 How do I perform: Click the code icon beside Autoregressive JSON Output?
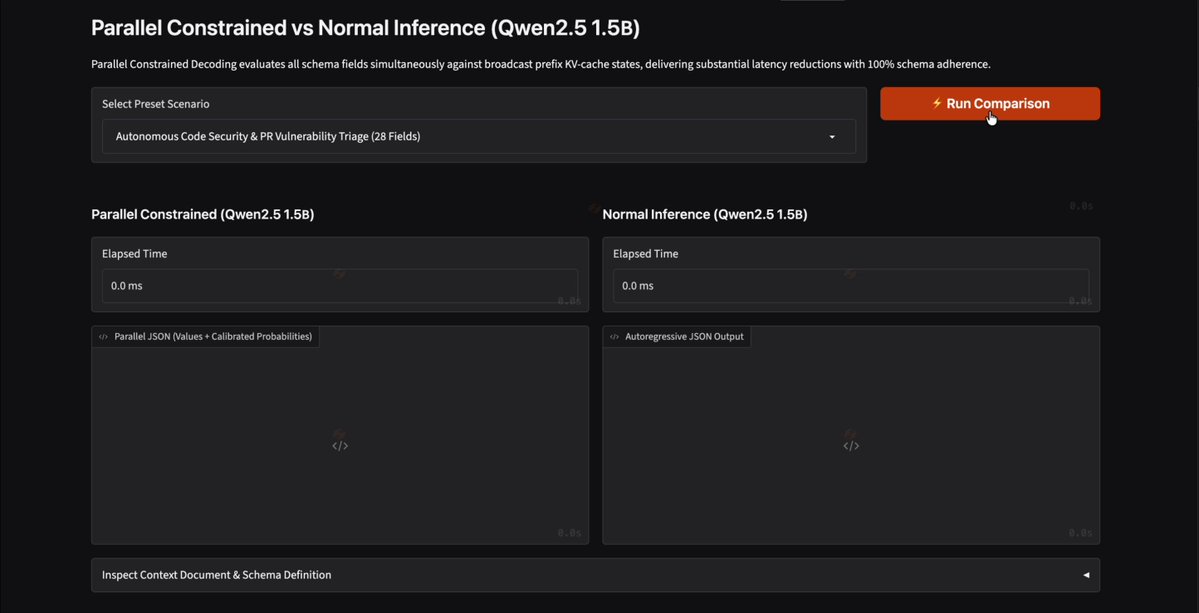614,336
